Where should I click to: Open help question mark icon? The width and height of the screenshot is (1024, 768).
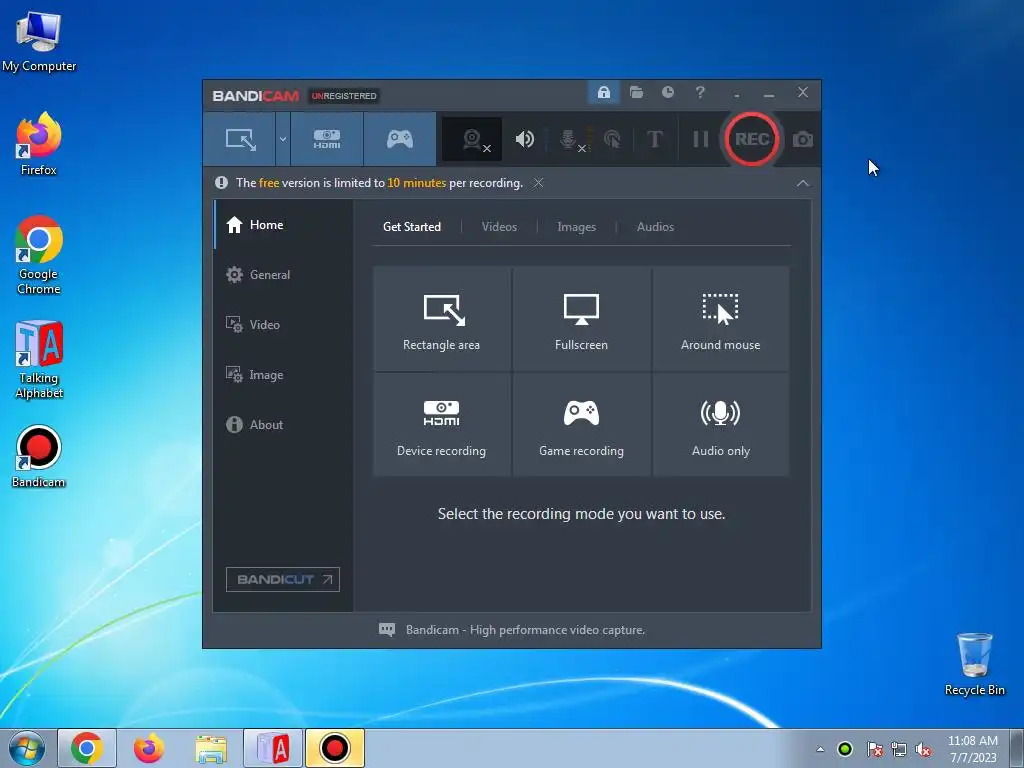point(700,92)
